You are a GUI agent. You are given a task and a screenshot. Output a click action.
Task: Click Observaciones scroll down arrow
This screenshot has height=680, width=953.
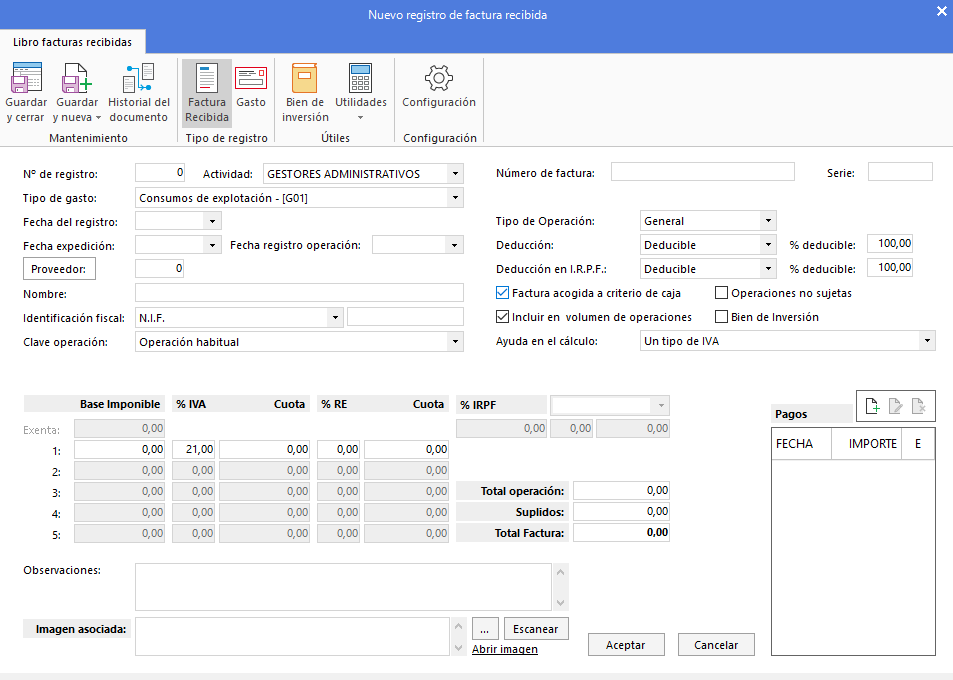pos(560,603)
